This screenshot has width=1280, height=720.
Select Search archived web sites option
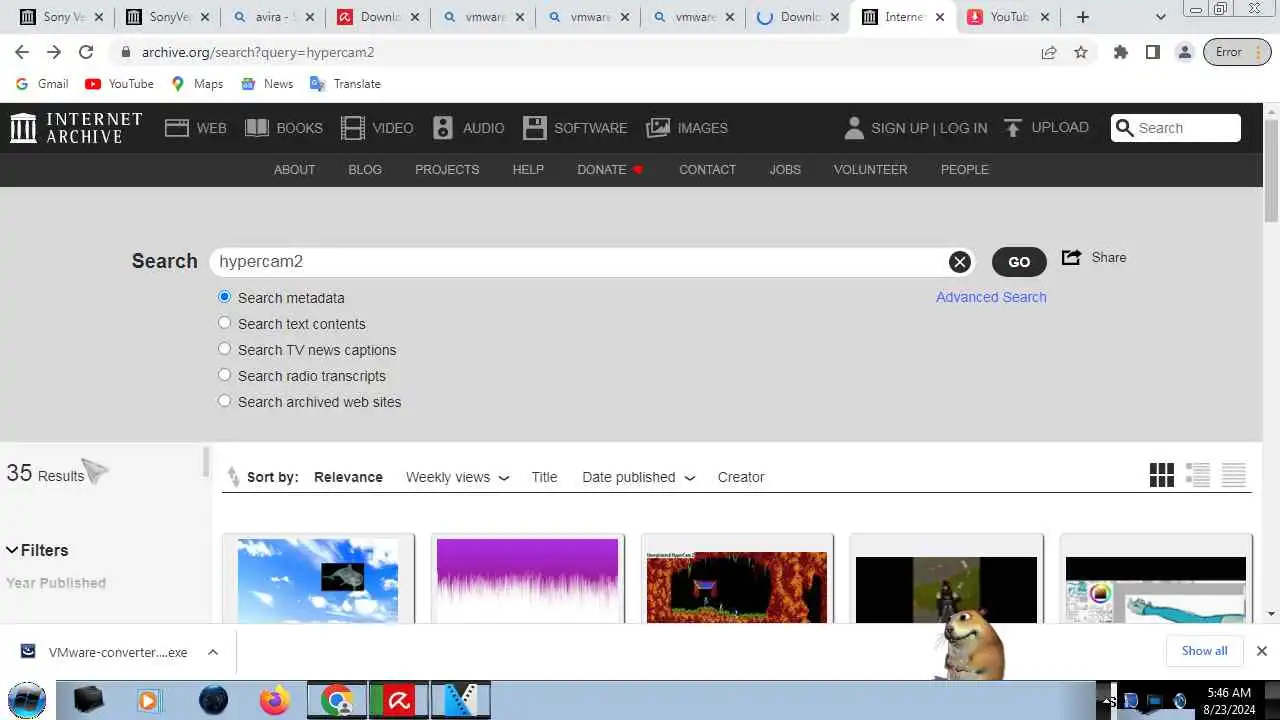tap(224, 401)
